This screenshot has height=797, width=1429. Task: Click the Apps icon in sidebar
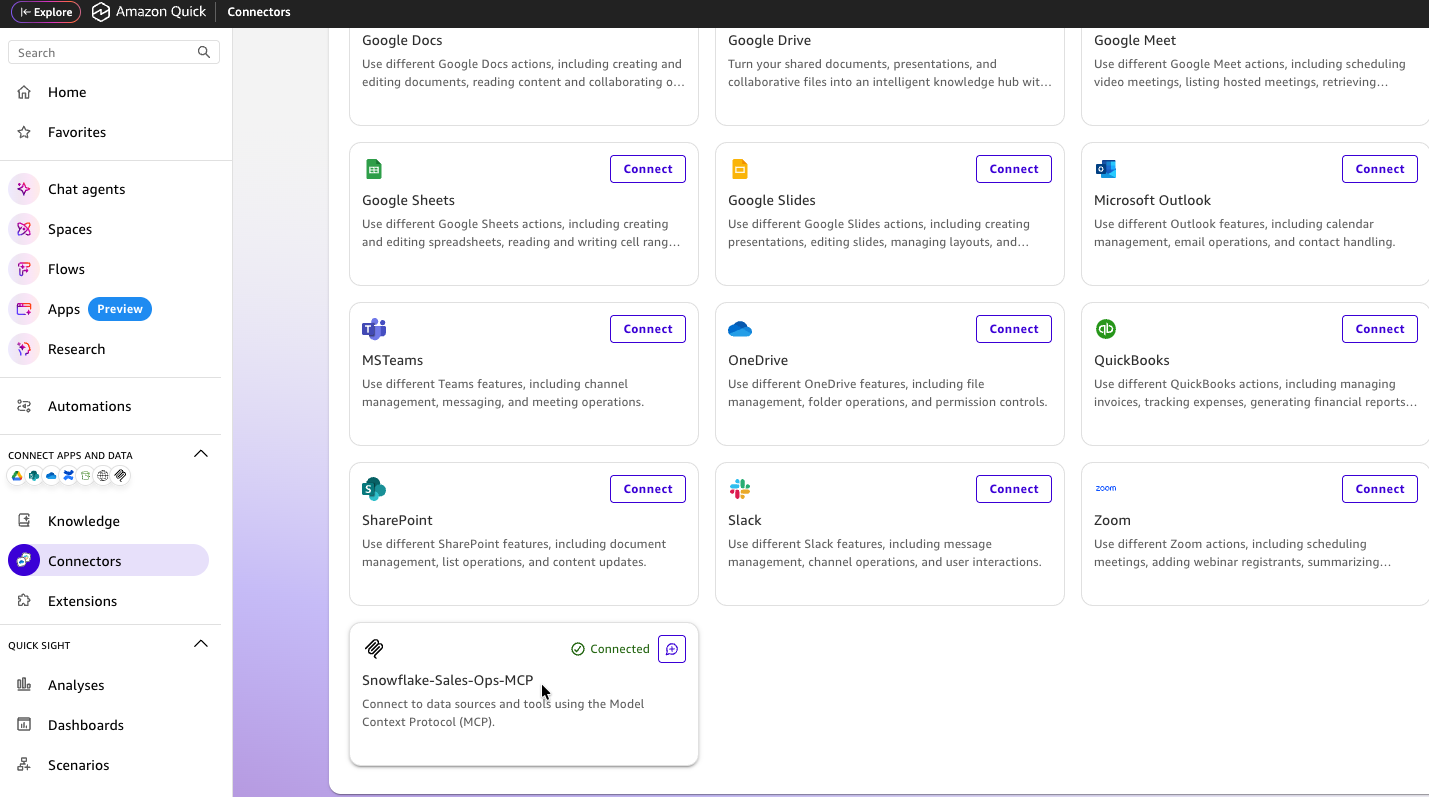click(x=24, y=309)
